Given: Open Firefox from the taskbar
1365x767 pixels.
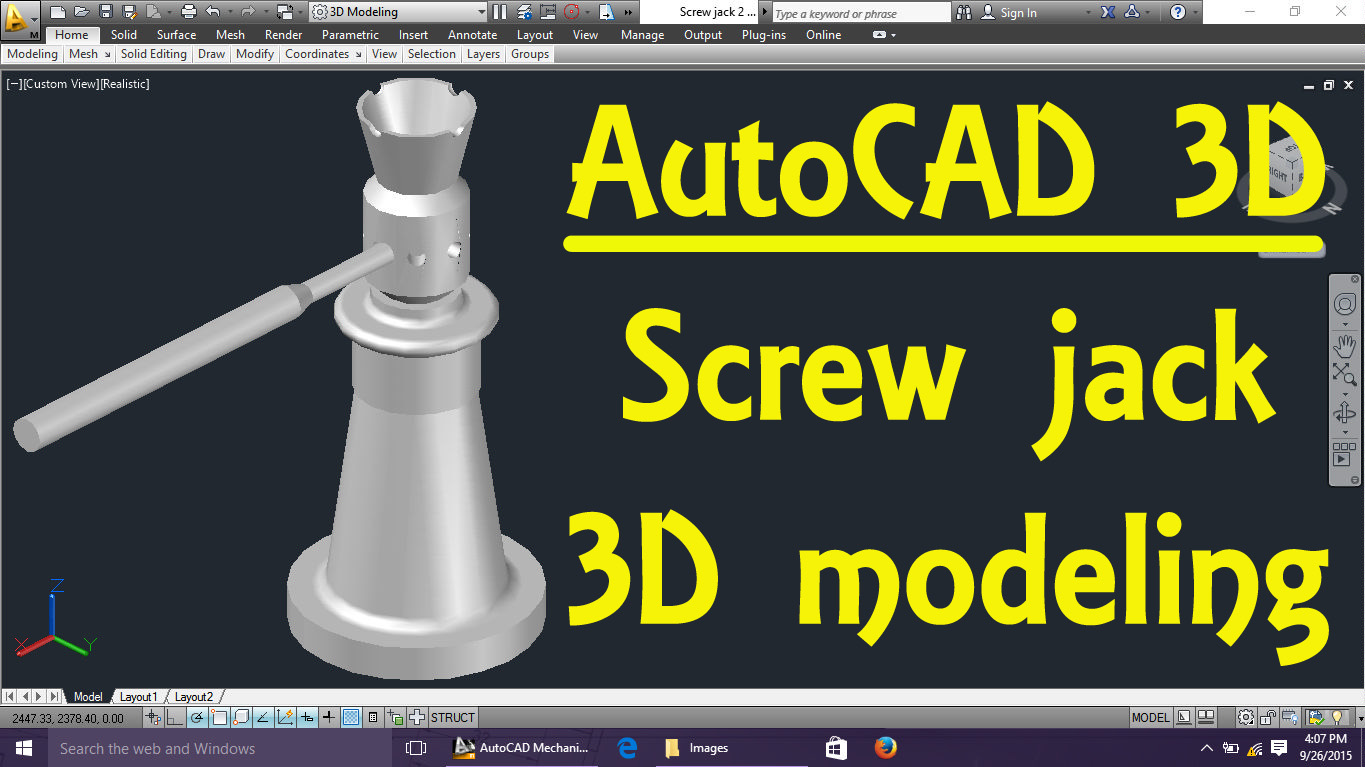Looking at the screenshot, I should click(x=885, y=748).
